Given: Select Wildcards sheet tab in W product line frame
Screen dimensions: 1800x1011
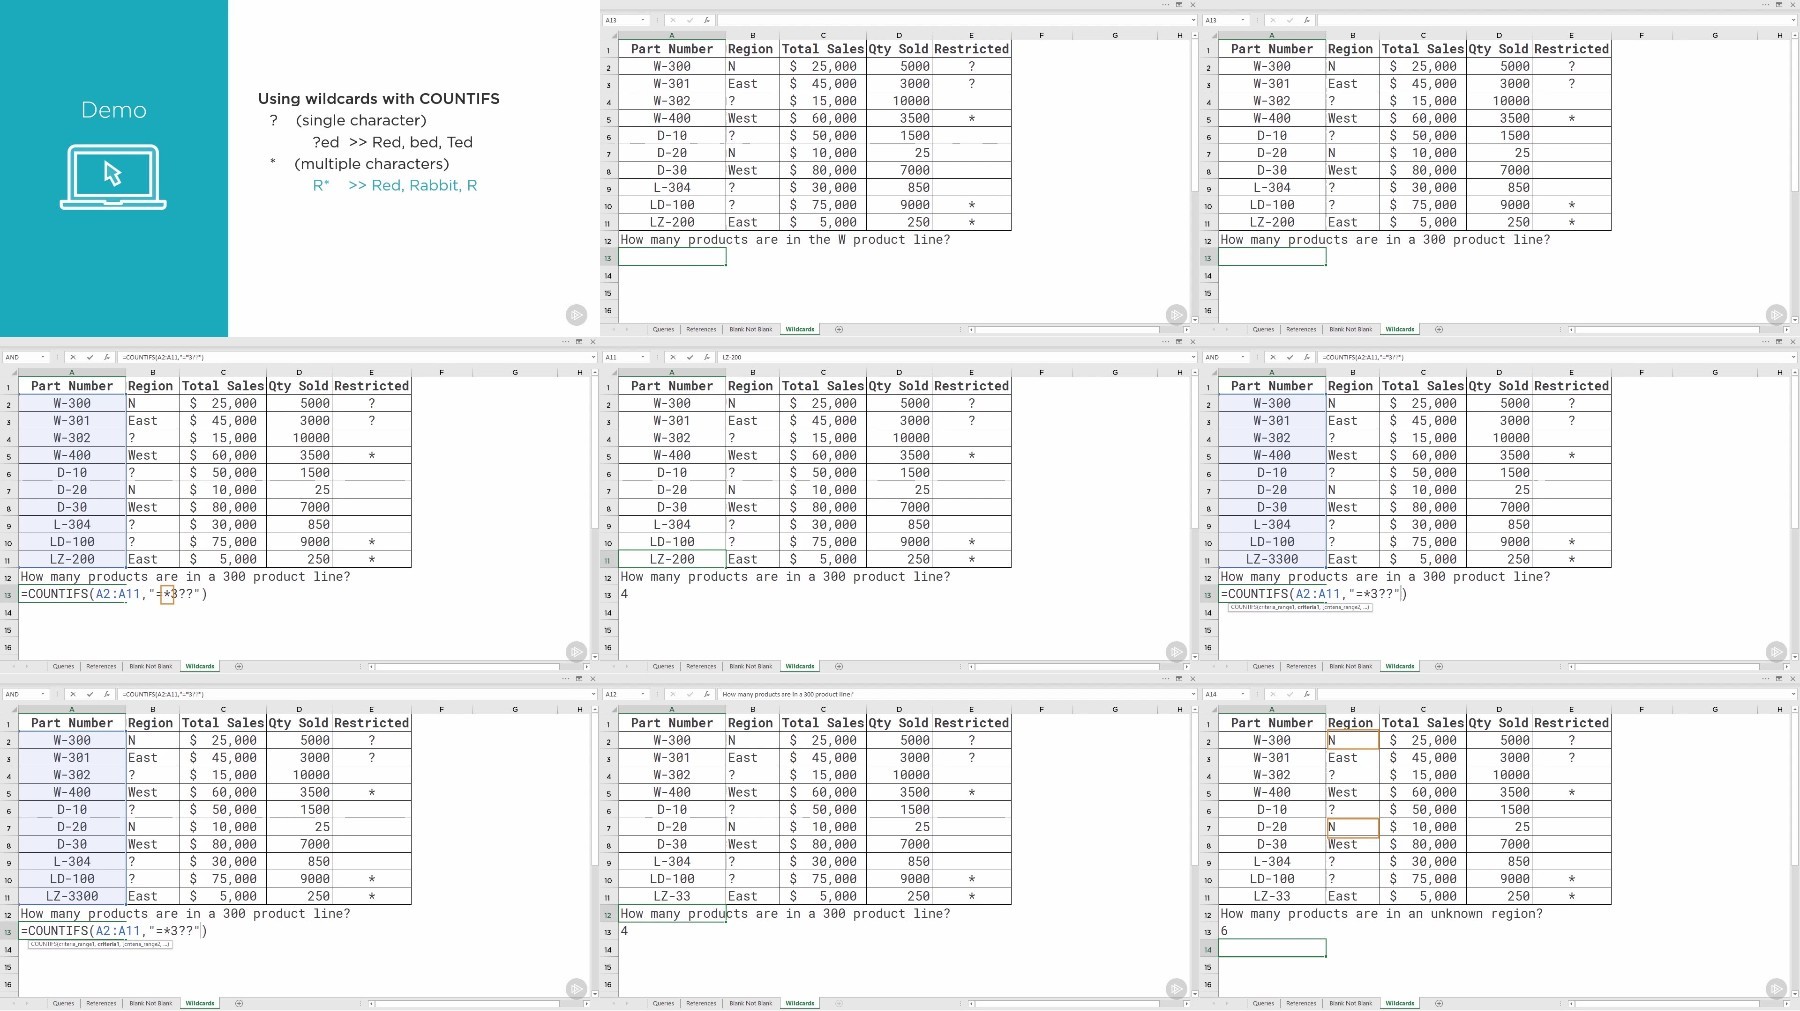Looking at the screenshot, I should [x=800, y=329].
